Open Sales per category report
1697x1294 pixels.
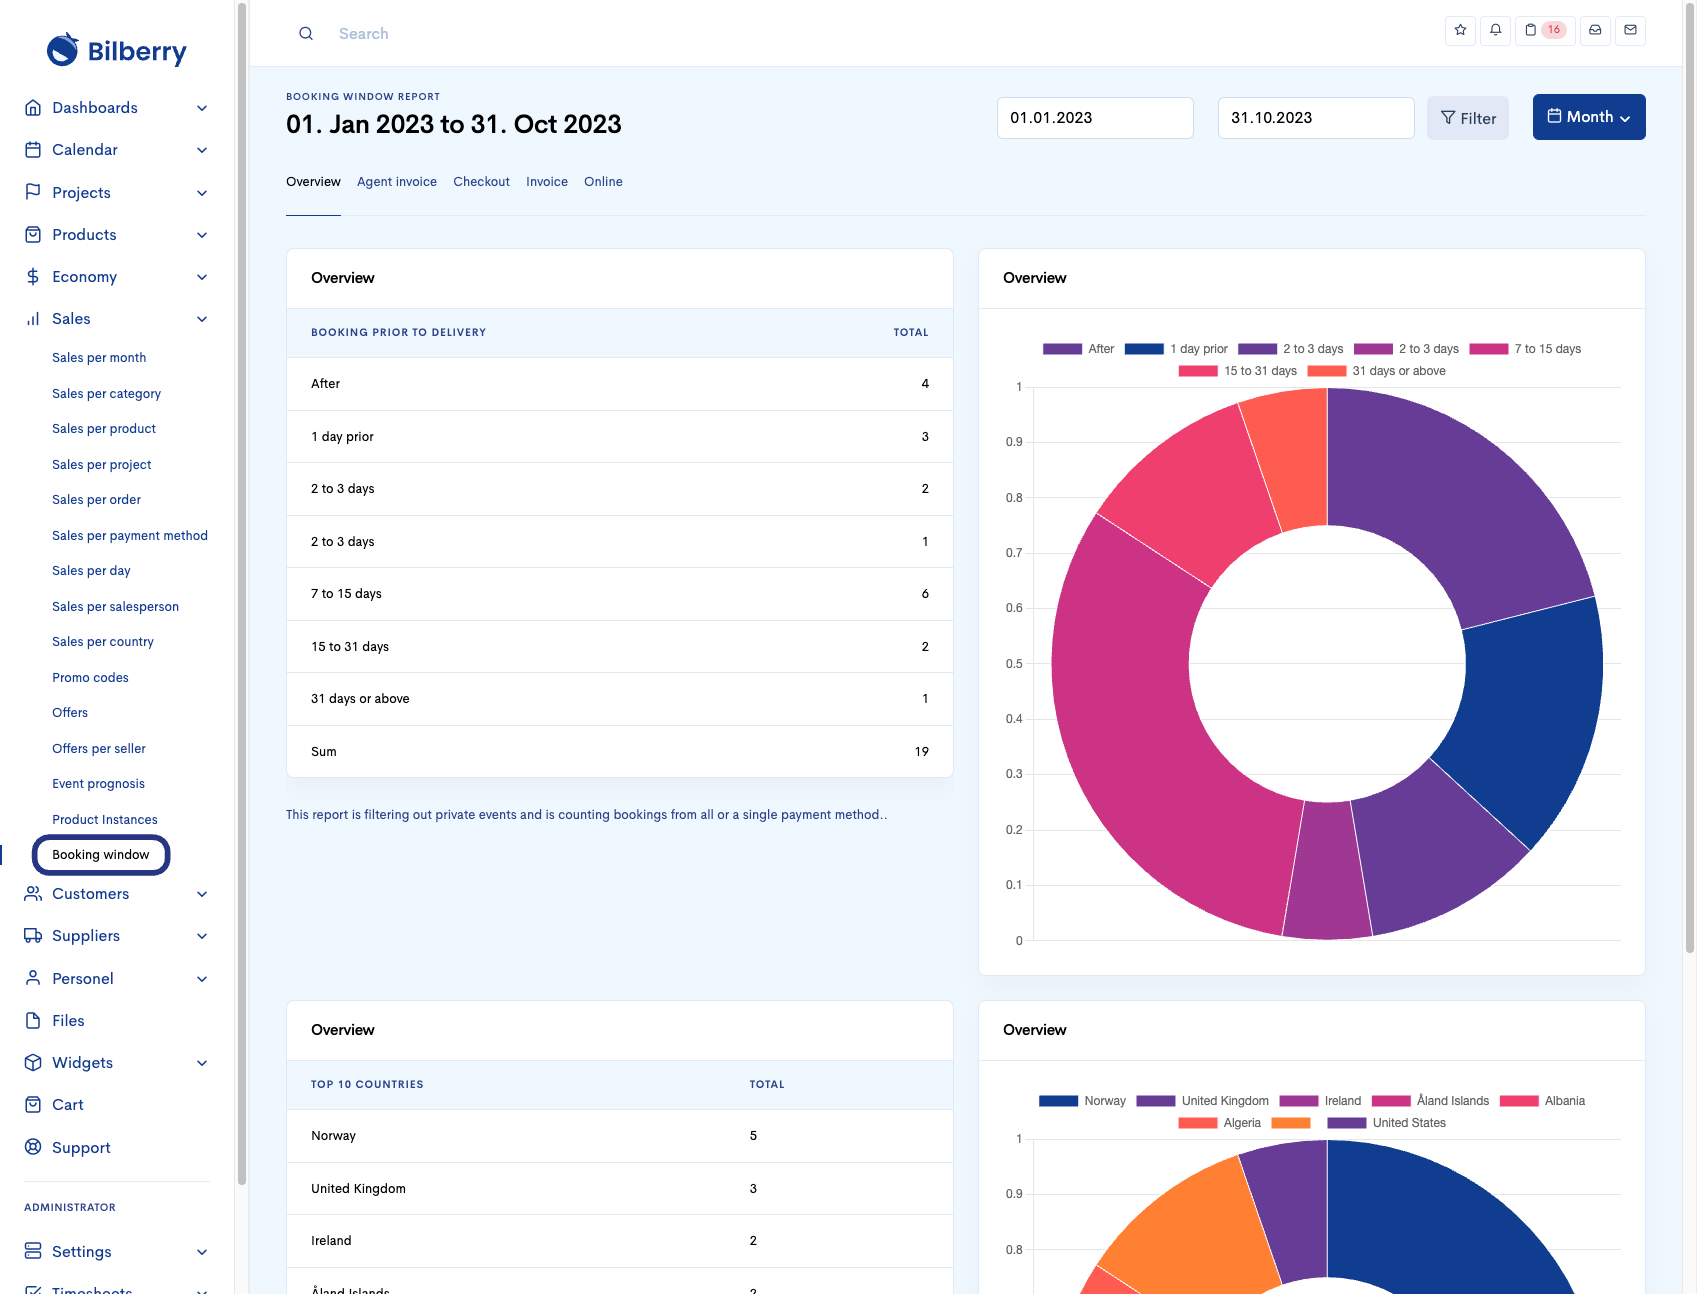tap(106, 394)
